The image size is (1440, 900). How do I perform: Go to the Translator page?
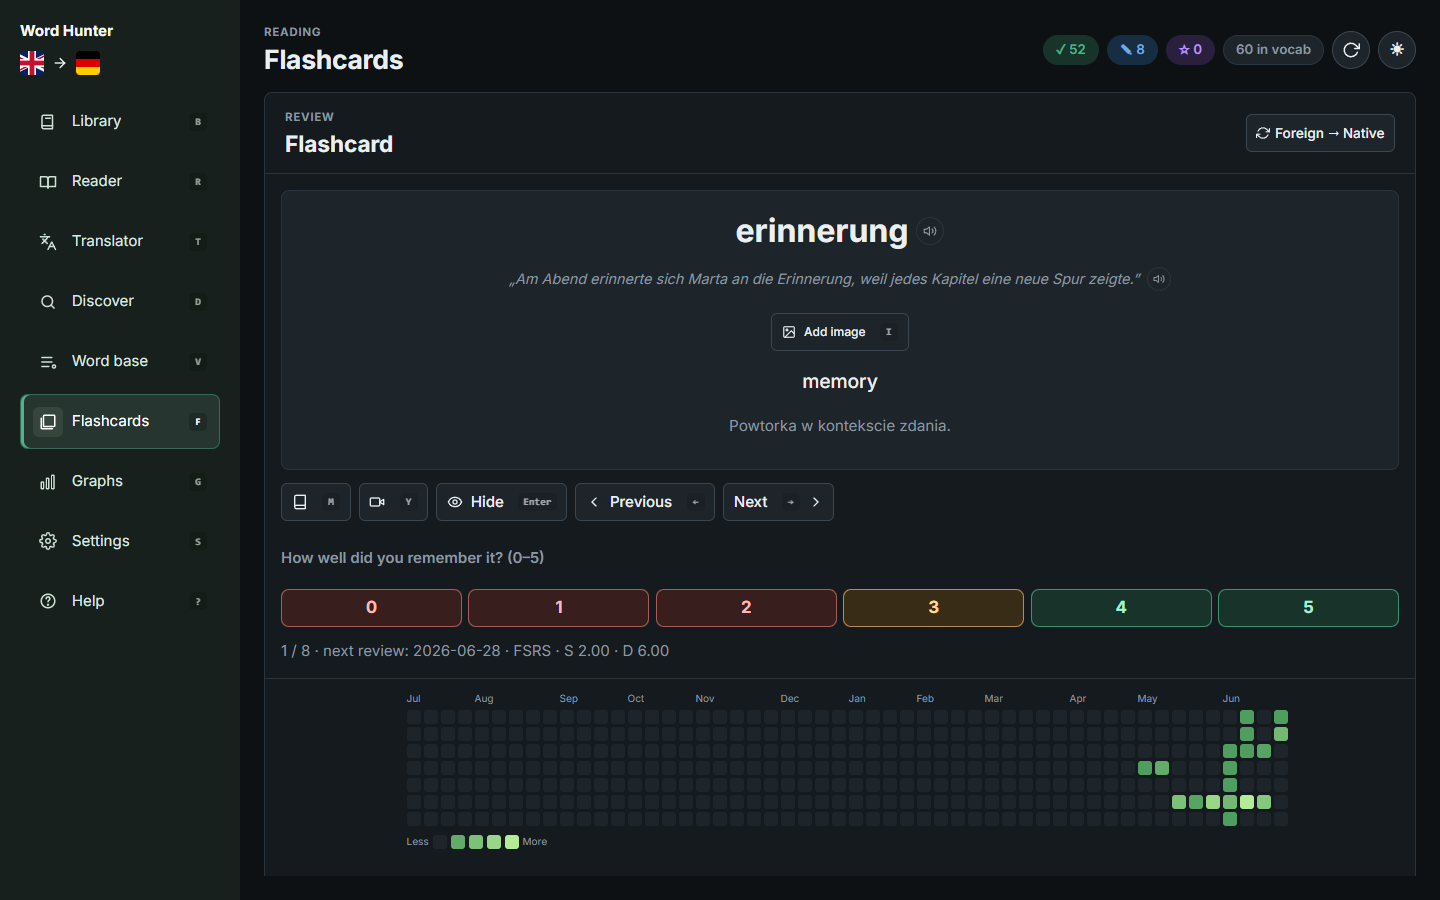(120, 241)
